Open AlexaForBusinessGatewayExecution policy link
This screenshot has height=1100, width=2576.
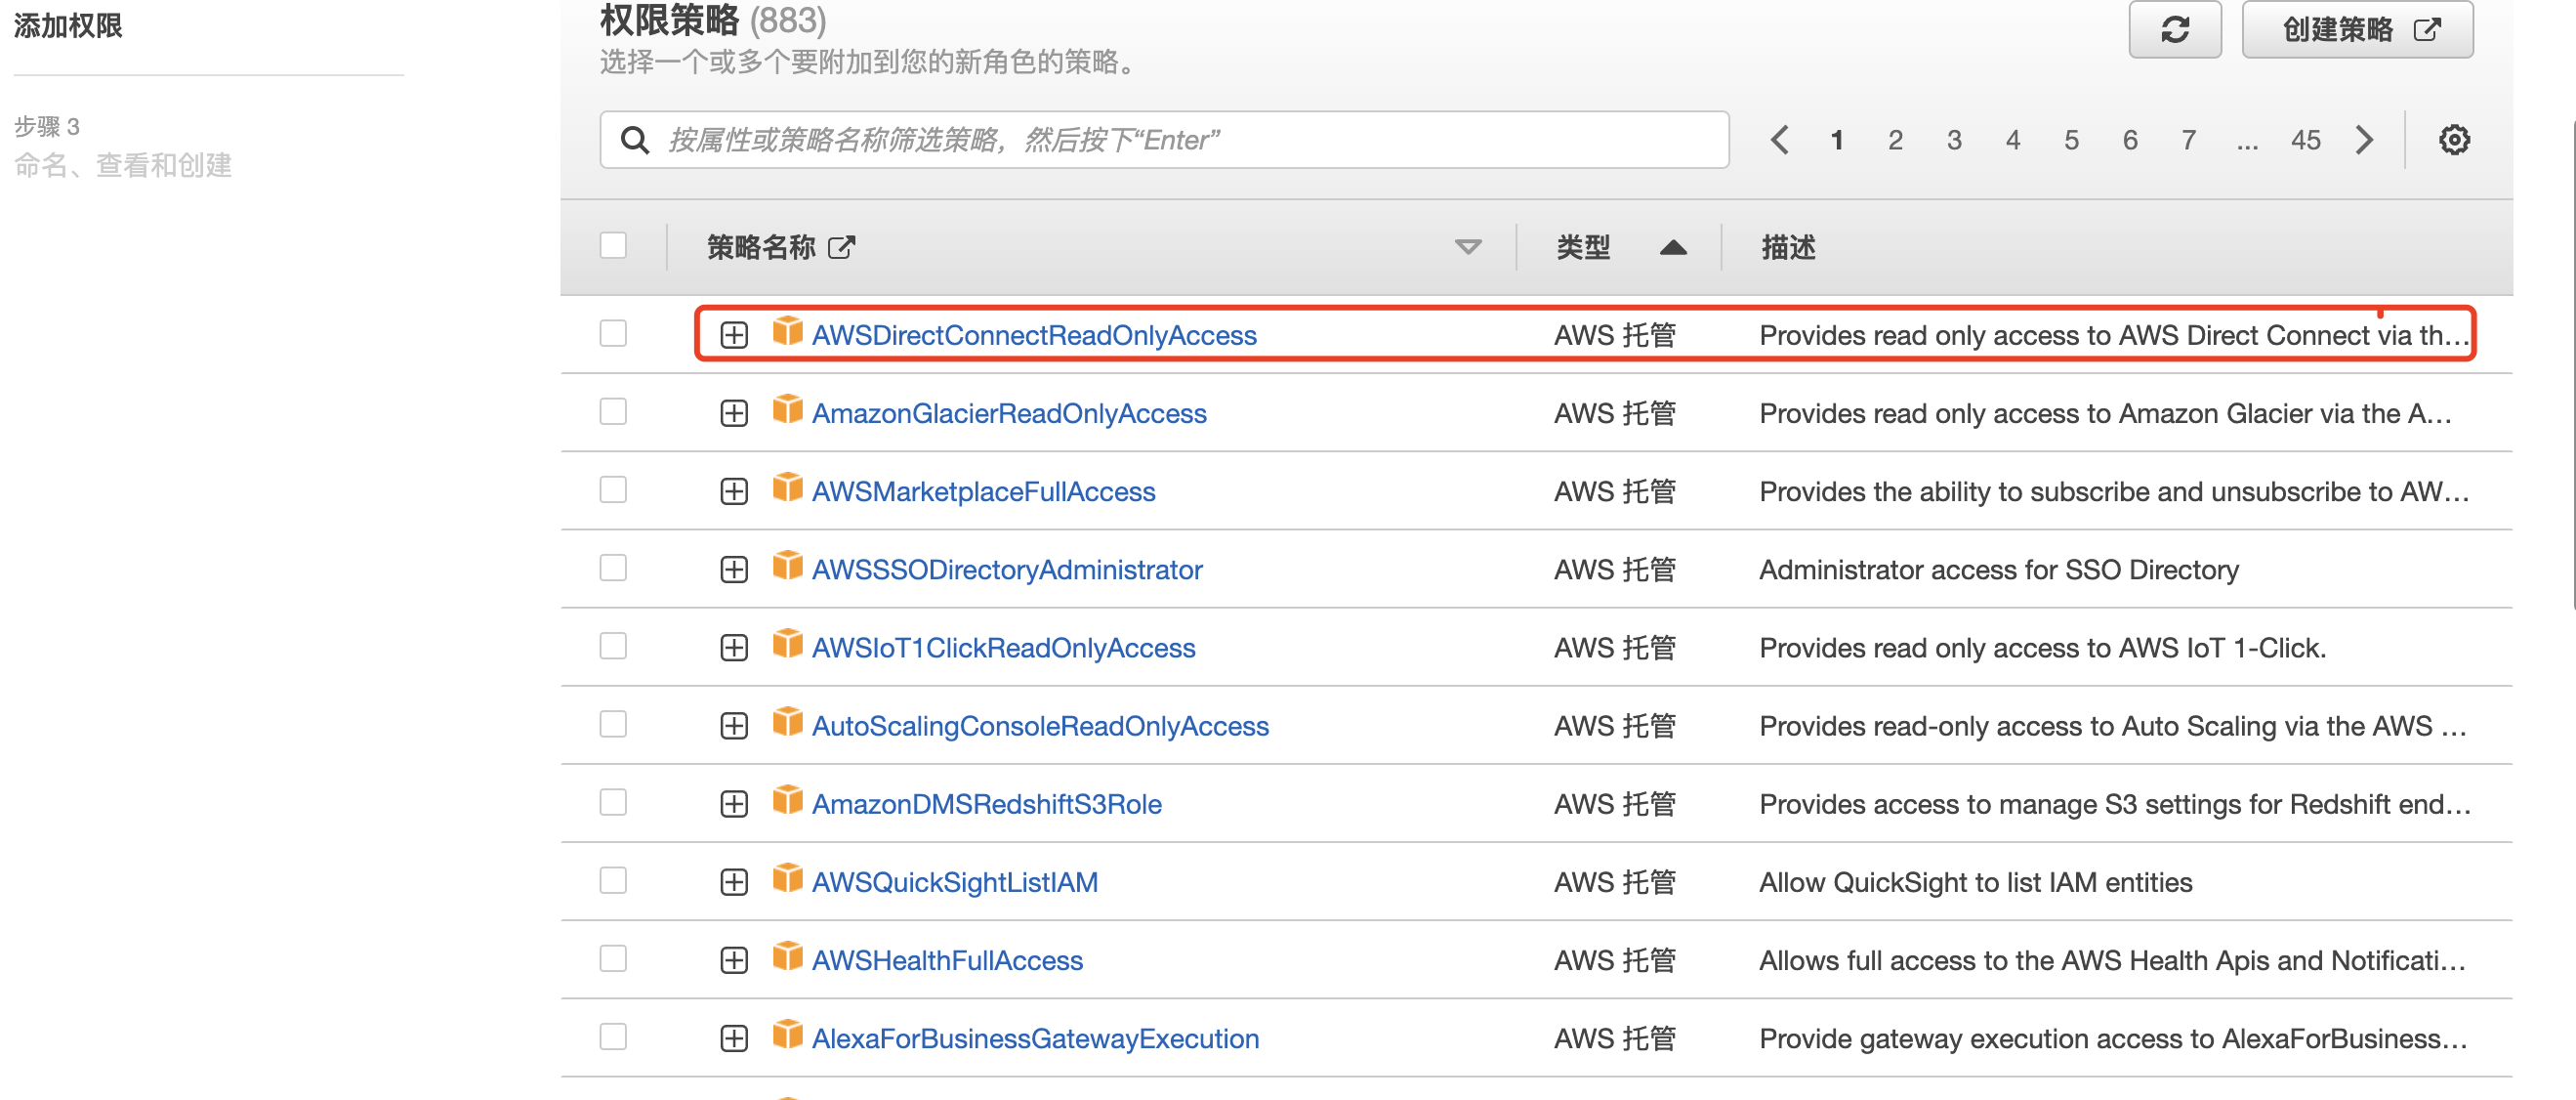[x=1035, y=1039]
